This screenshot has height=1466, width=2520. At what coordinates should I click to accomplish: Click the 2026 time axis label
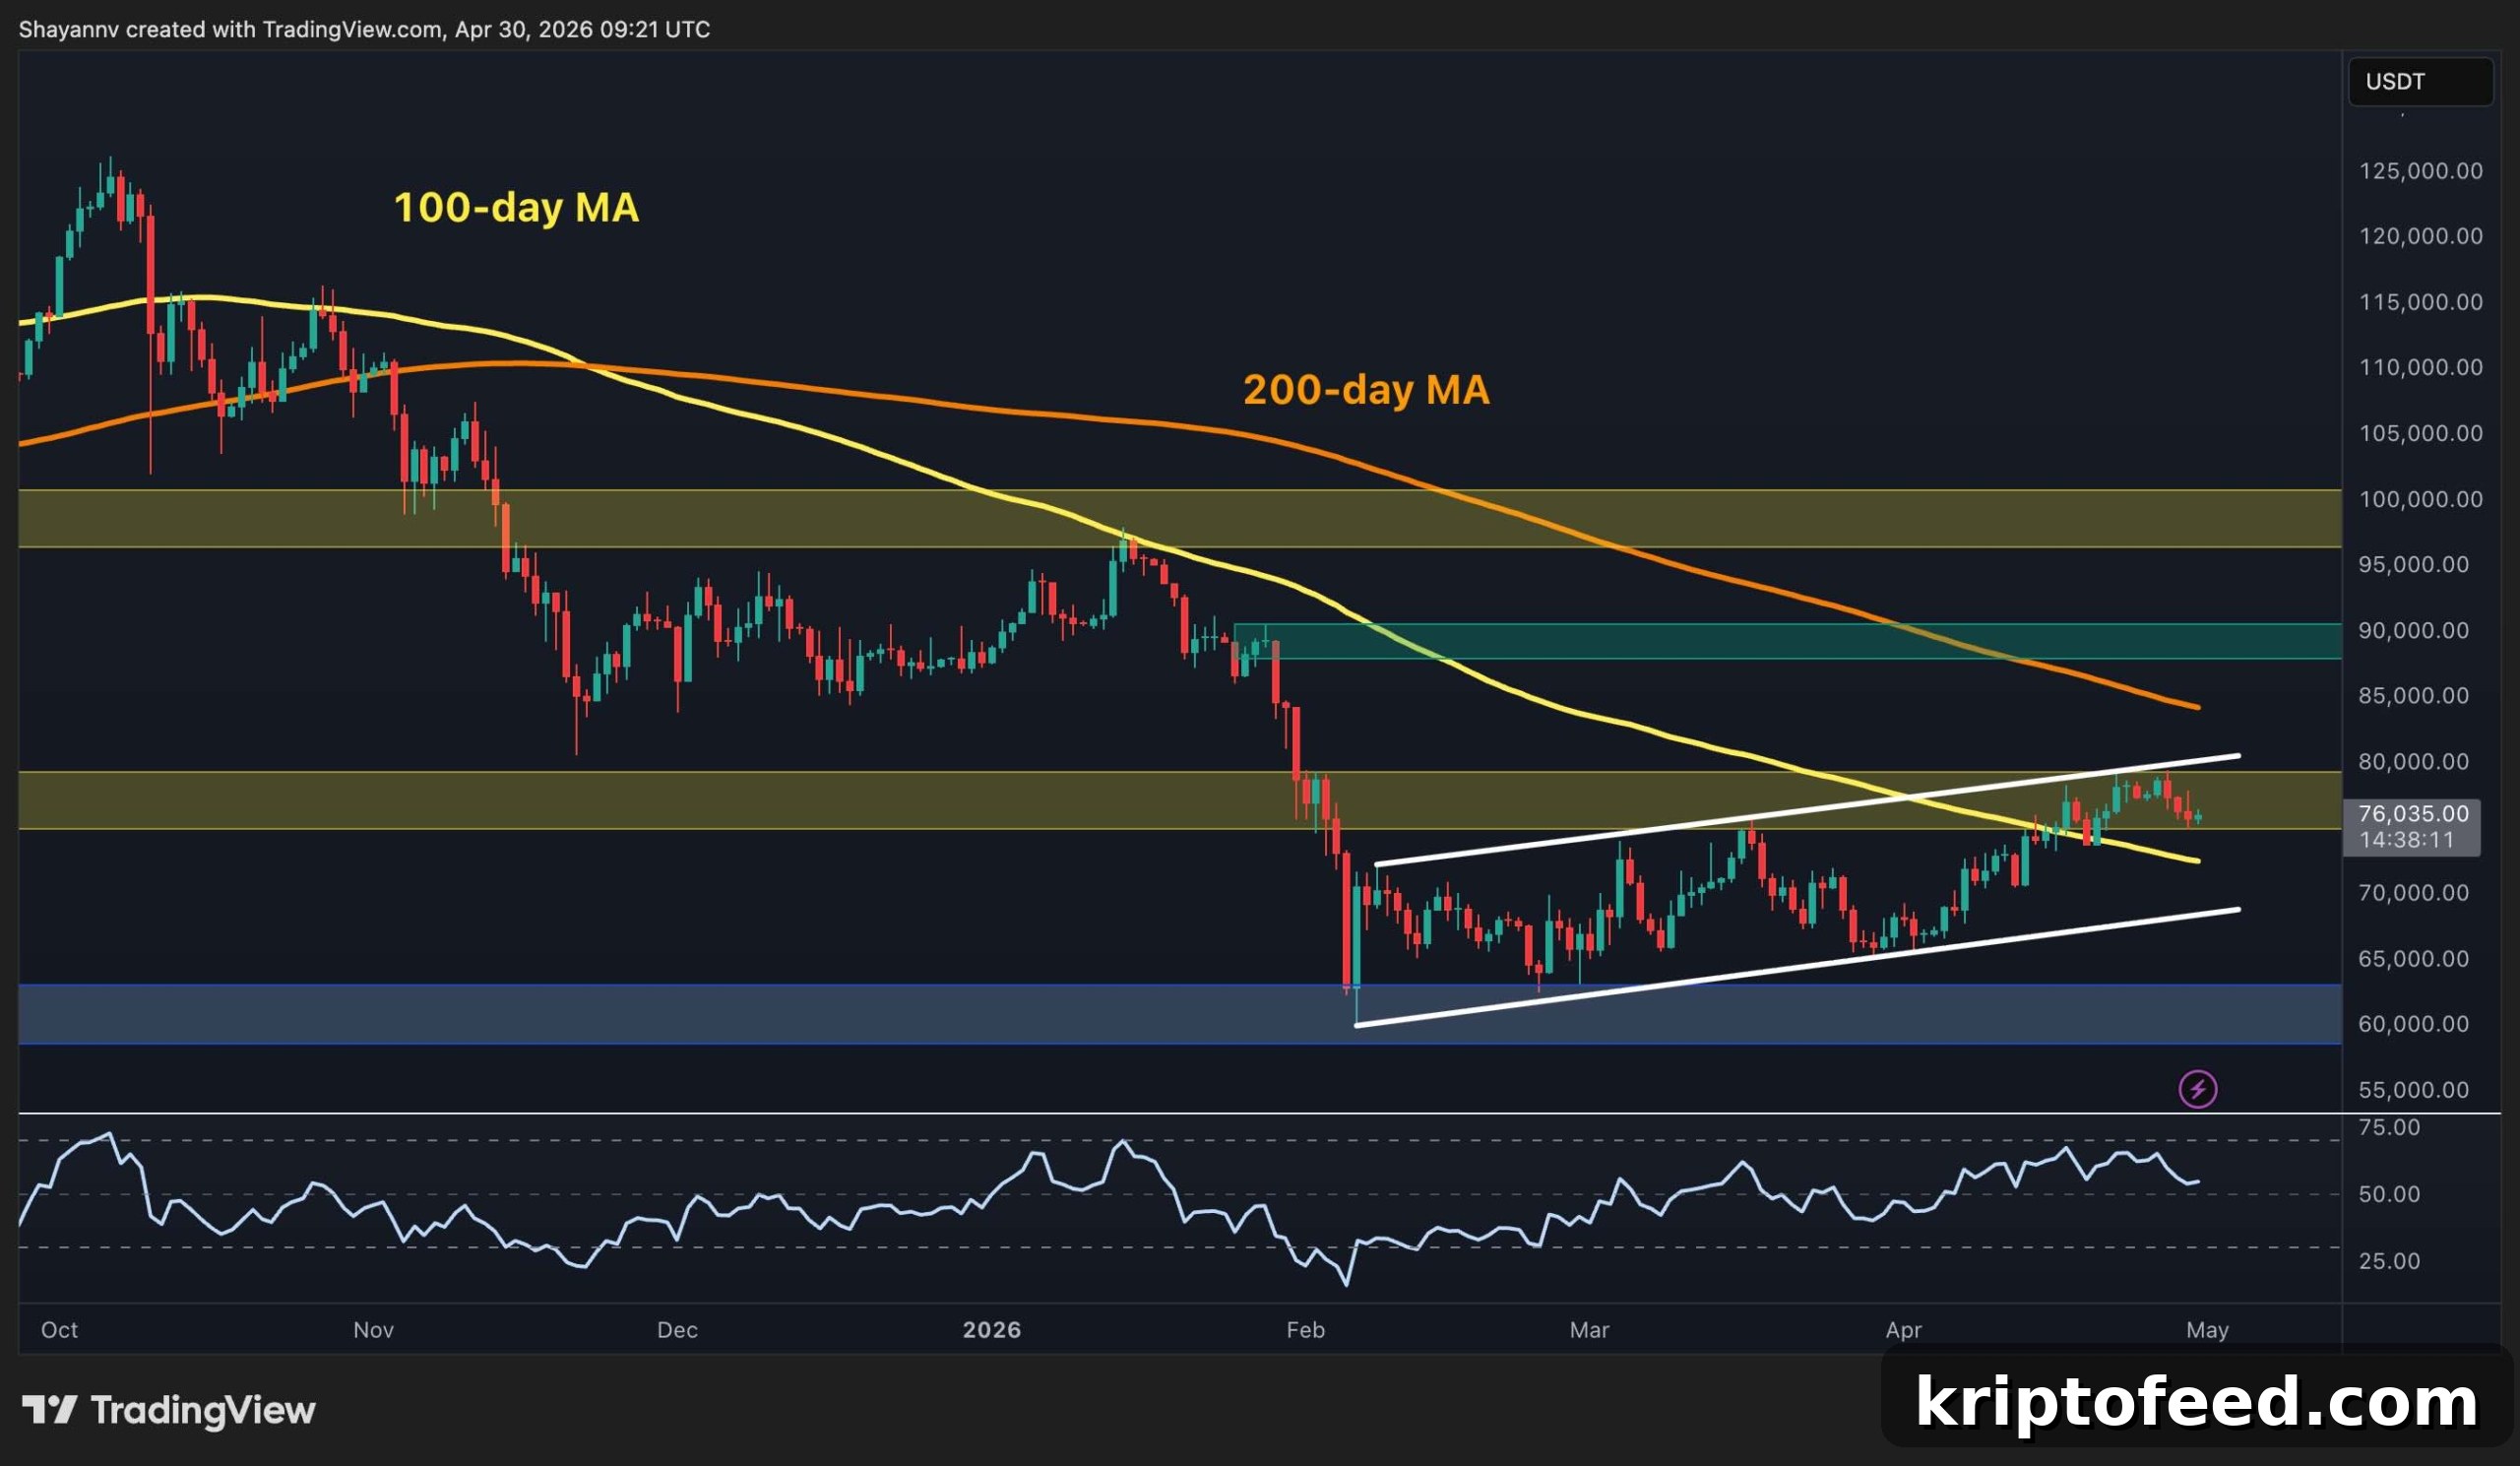pyautogui.click(x=991, y=1330)
